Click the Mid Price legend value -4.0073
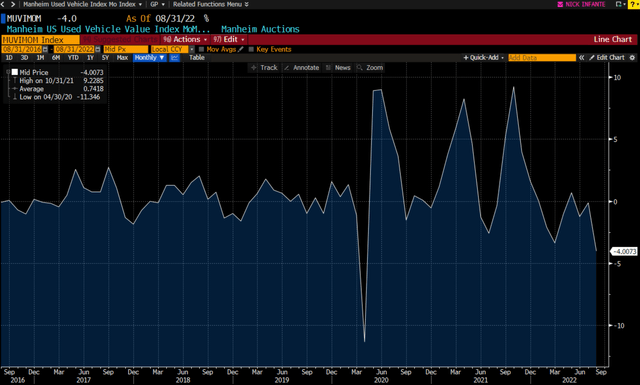The width and height of the screenshot is (640, 385). tap(92, 73)
